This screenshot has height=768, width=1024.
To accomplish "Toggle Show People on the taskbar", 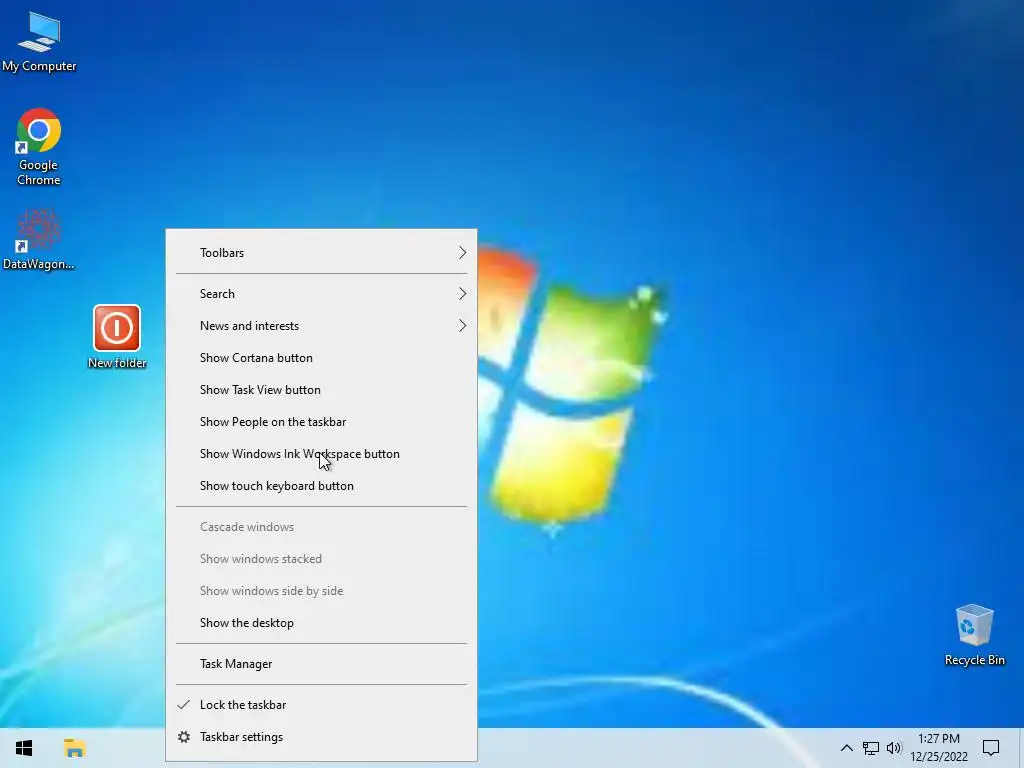I will pos(322,422).
